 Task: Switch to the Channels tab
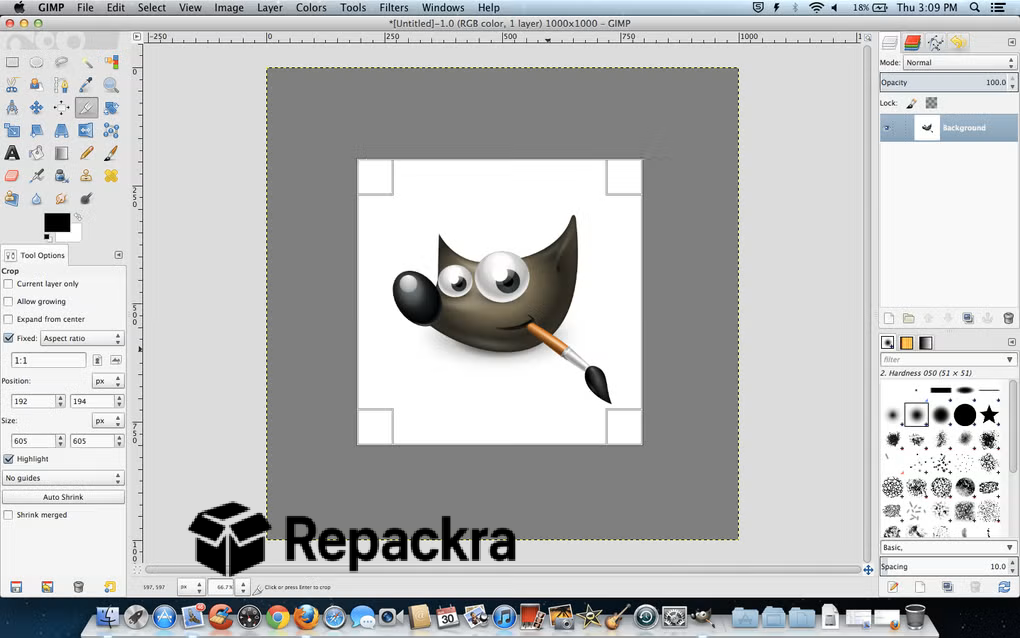[913, 43]
